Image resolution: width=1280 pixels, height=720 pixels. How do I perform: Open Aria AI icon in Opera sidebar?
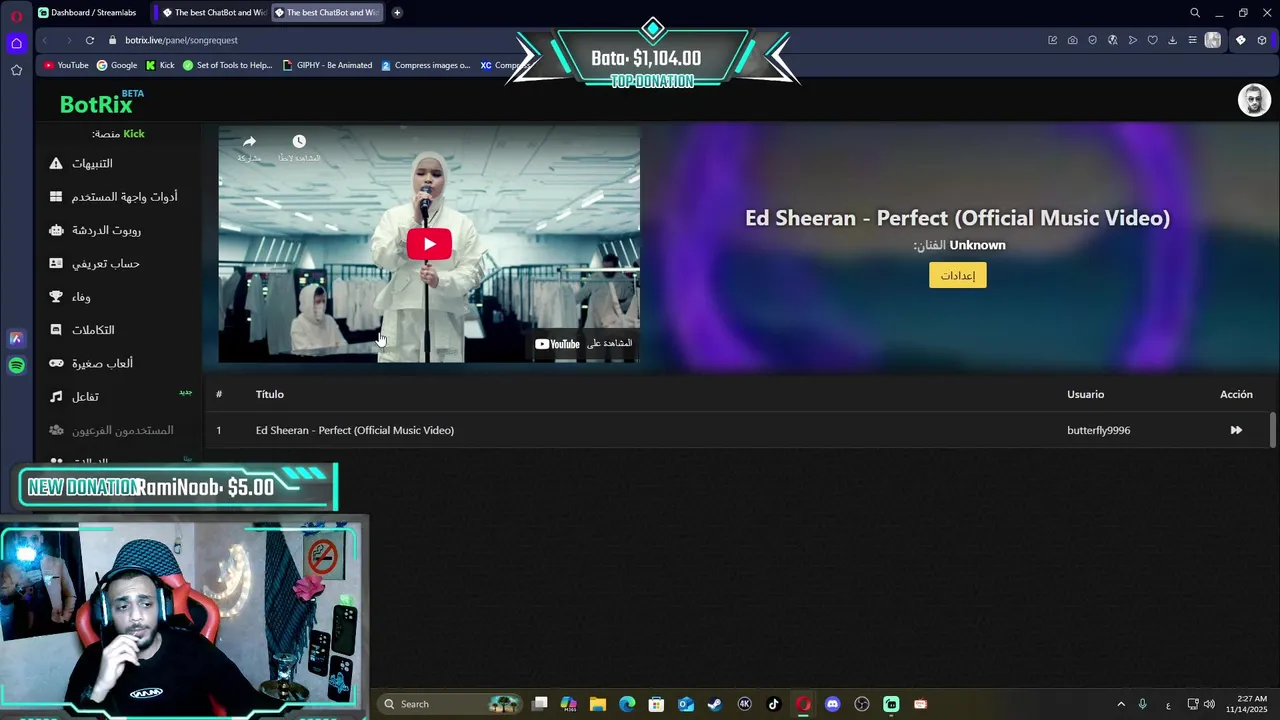click(16, 338)
